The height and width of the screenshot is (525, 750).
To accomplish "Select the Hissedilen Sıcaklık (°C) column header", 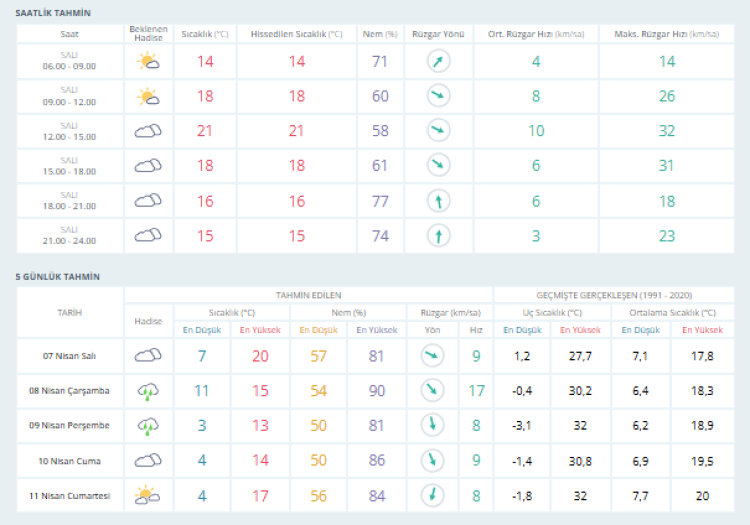I will [296, 34].
